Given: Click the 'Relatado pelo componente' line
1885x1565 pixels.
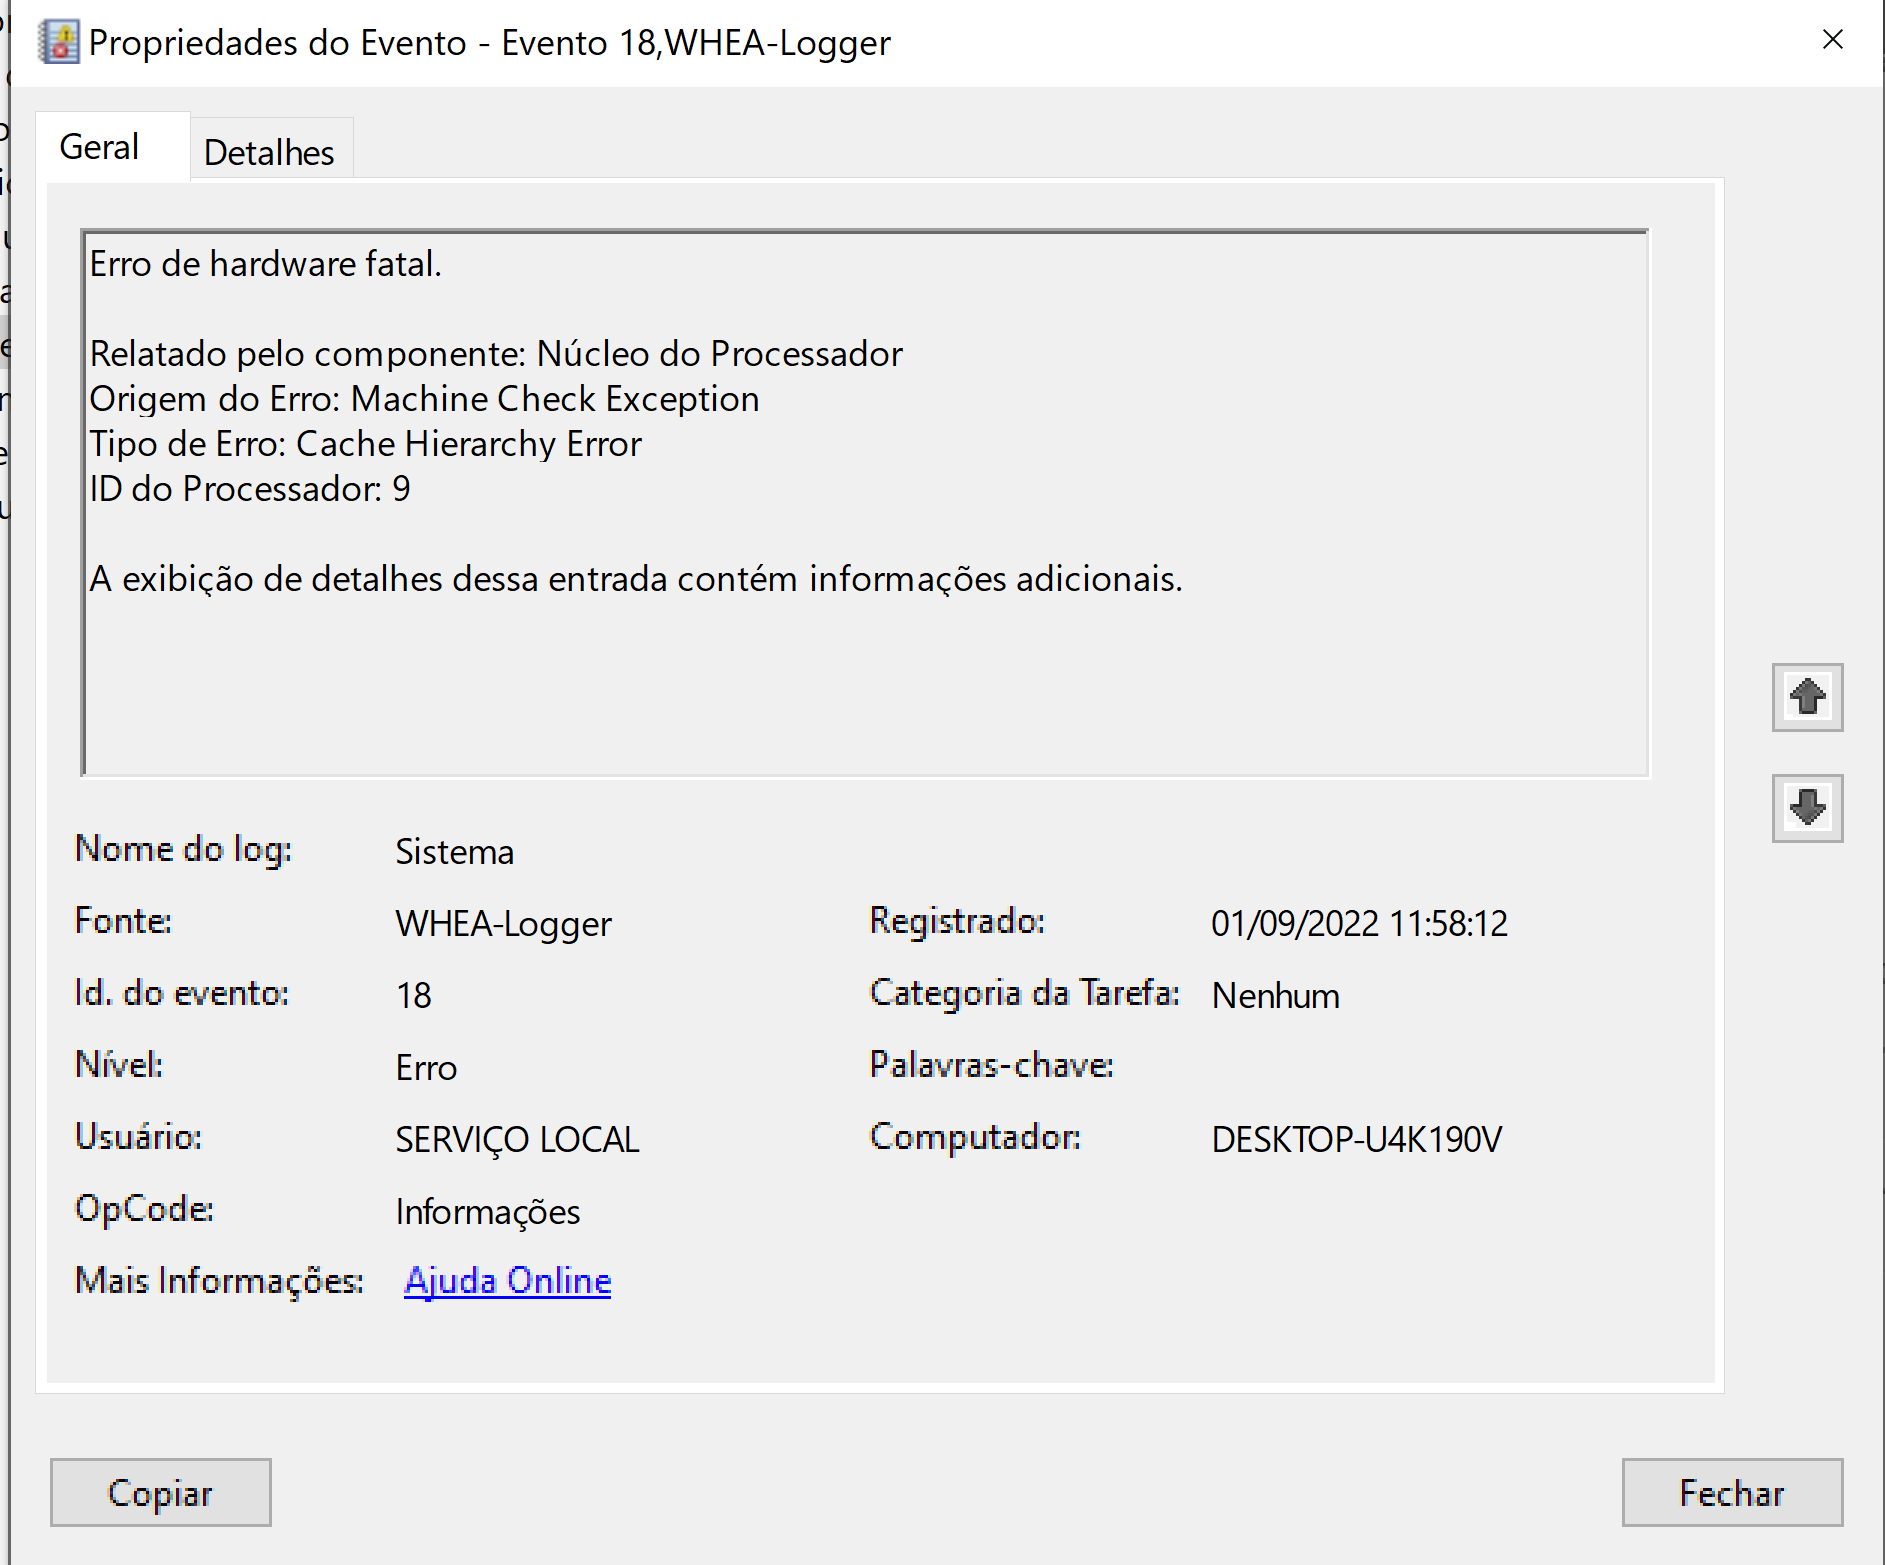Looking at the screenshot, I should (496, 354).
